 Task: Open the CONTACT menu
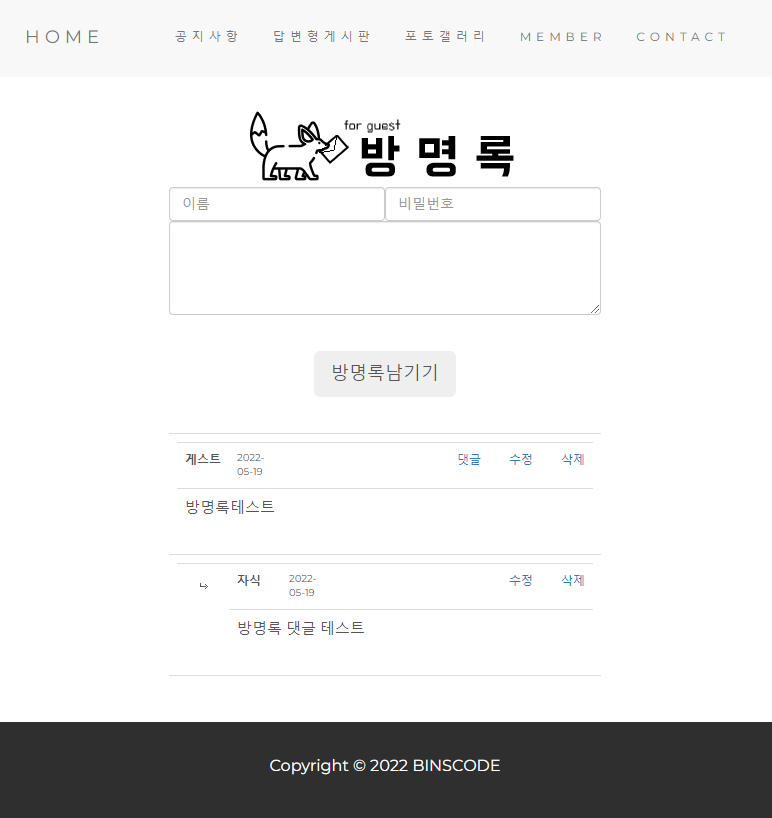(x=681, y=37)
